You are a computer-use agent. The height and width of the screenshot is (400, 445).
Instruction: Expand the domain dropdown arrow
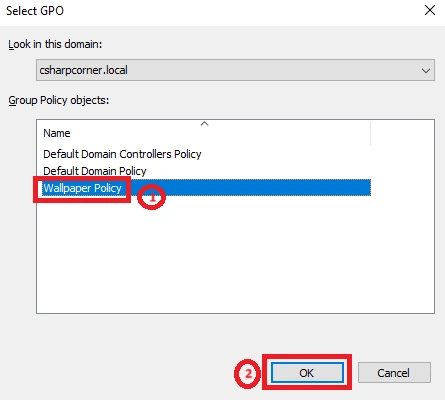pos(426,70)
